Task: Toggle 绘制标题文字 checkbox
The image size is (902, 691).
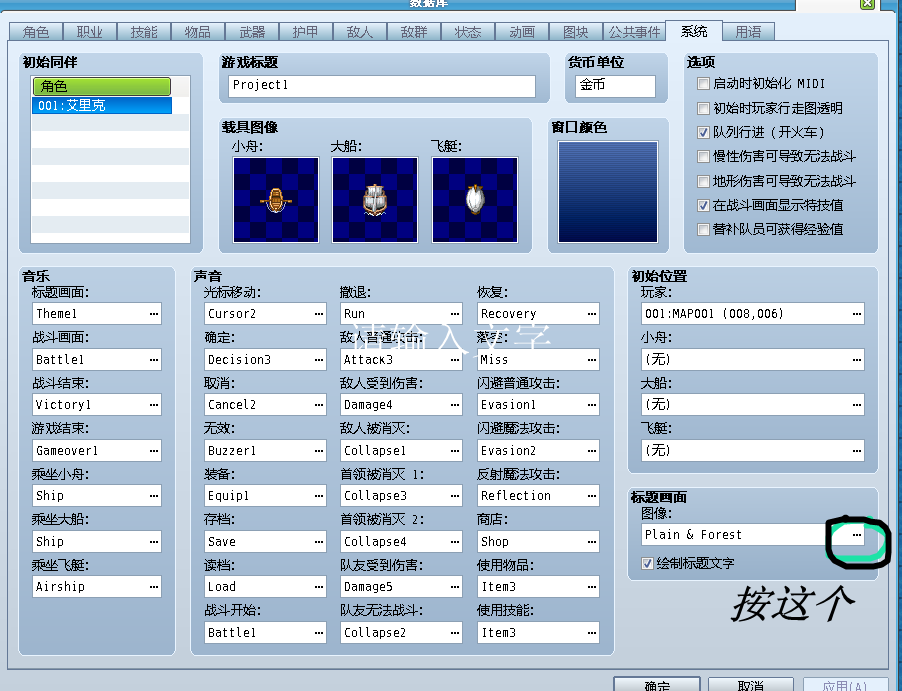Action: coord(647,563)
